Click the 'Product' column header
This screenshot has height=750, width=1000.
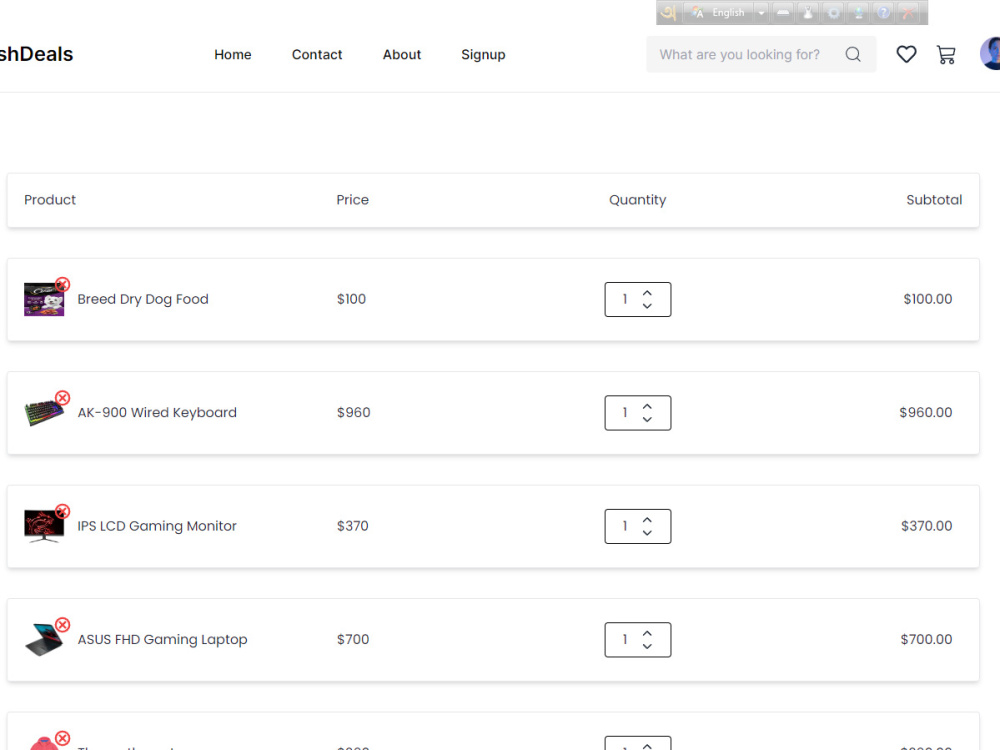pos(50,200)
